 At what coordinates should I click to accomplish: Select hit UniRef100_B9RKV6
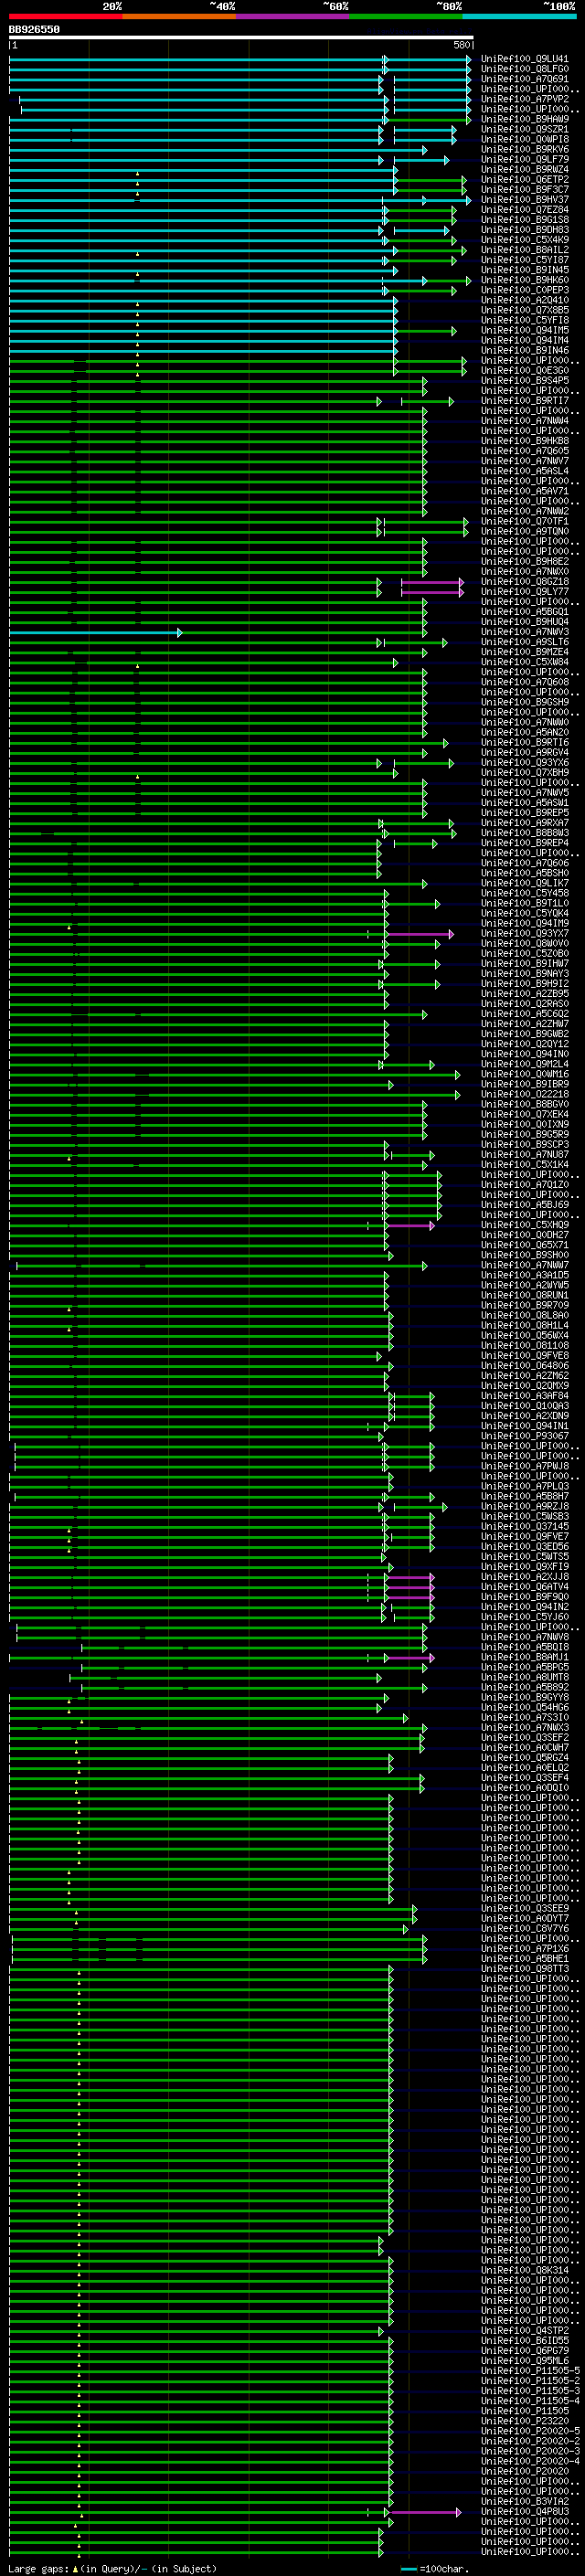click(x=525, y=149)
